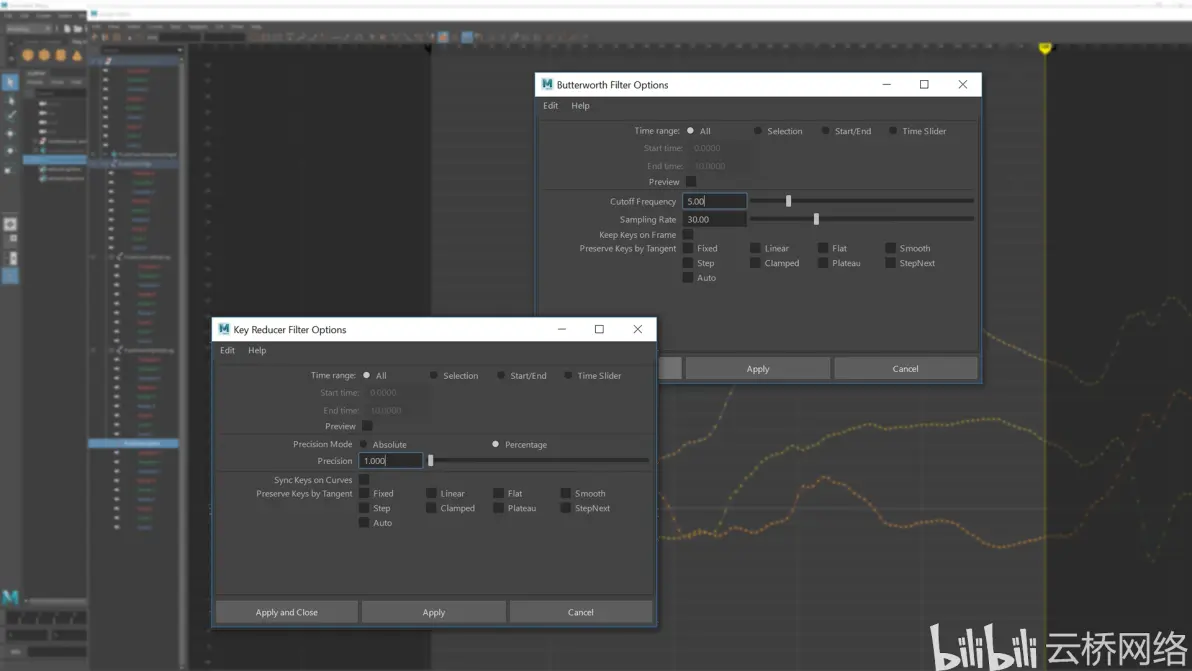Check Smooth tangent in Key Reducer Filter Options
Viewport: 1192px width, 671px height.
[x=566, y=493]
